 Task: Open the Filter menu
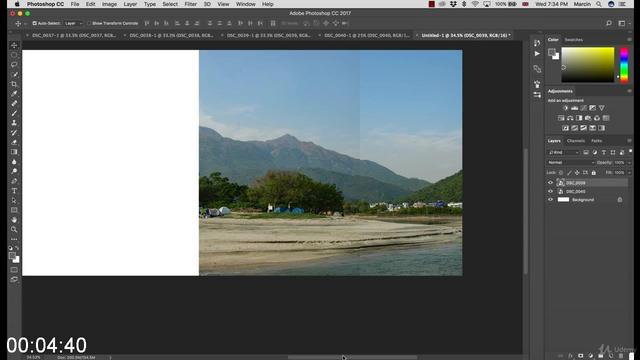[x=191, y=4]
